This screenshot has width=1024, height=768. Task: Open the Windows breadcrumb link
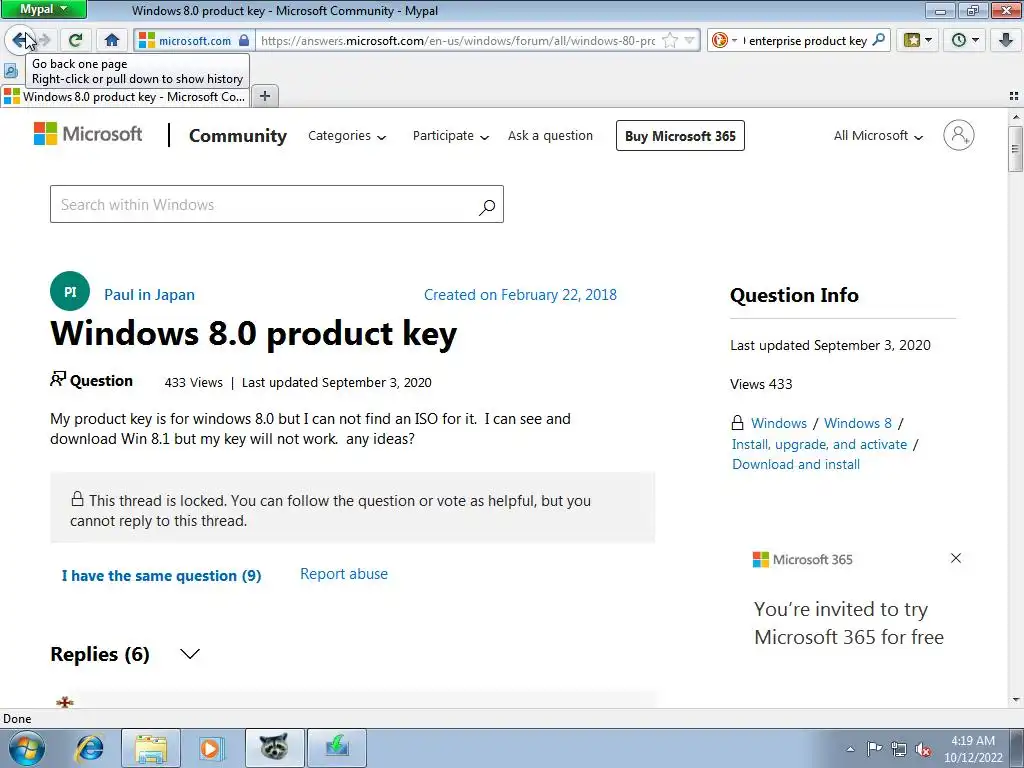click(778, 423)
